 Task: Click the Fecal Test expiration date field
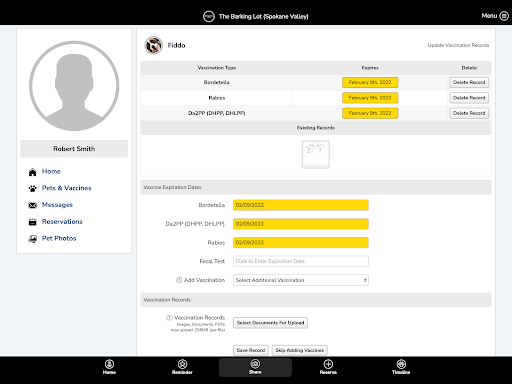tap(301, 261)
